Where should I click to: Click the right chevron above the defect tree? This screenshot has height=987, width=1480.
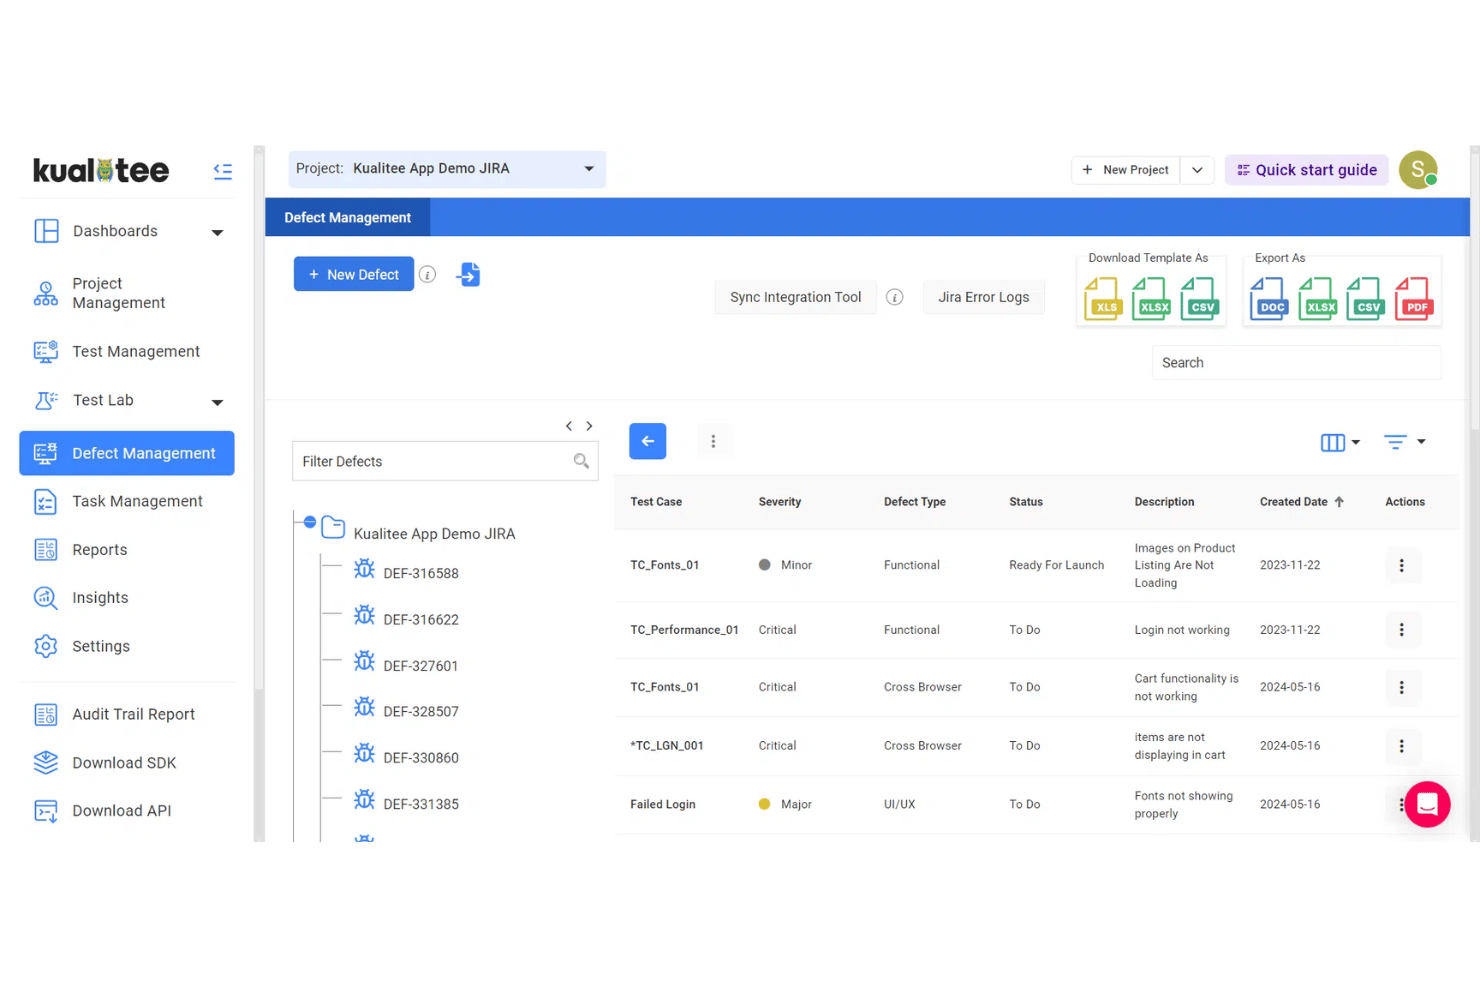(x=589, y=426)
